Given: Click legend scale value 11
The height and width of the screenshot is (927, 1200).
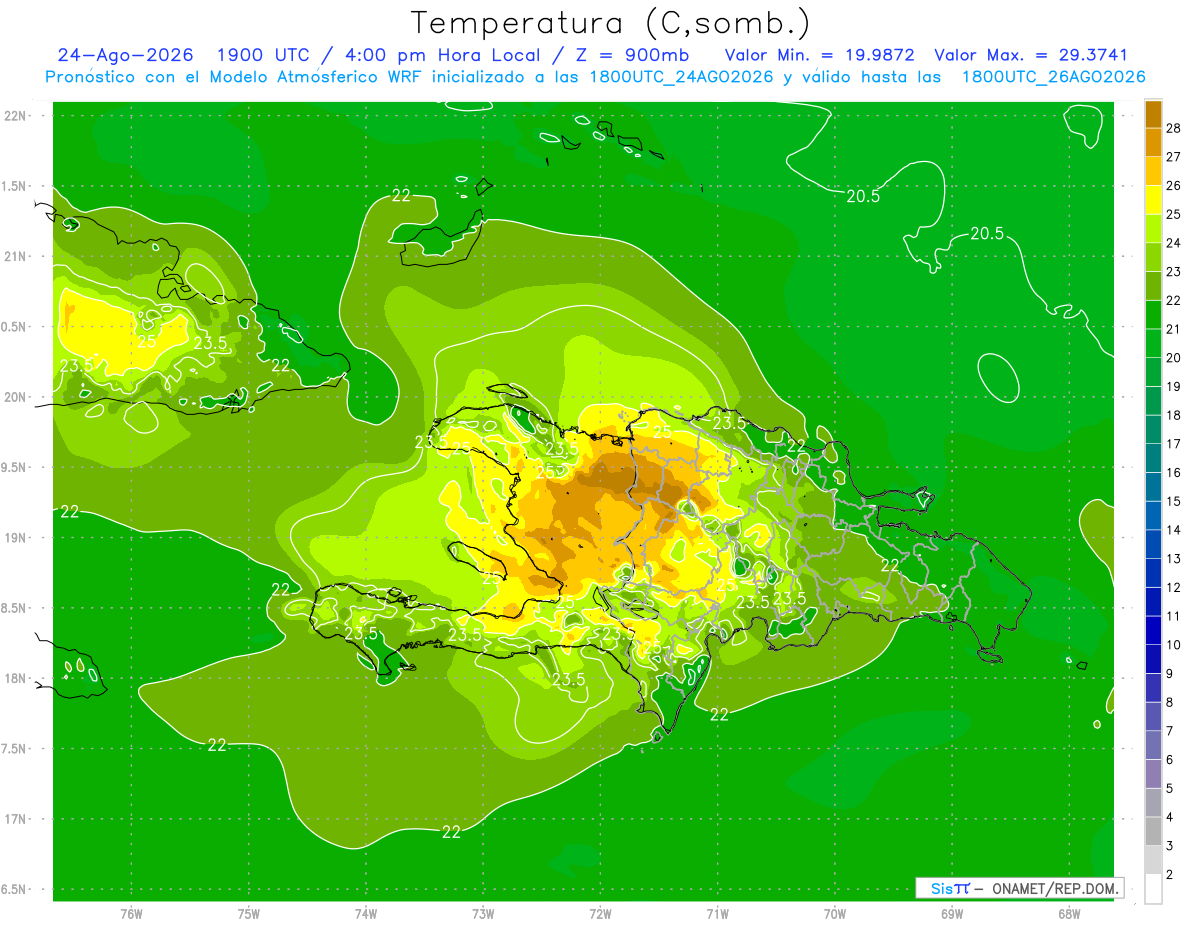Looking at the screenshot, I should [x=1175, y=616].
